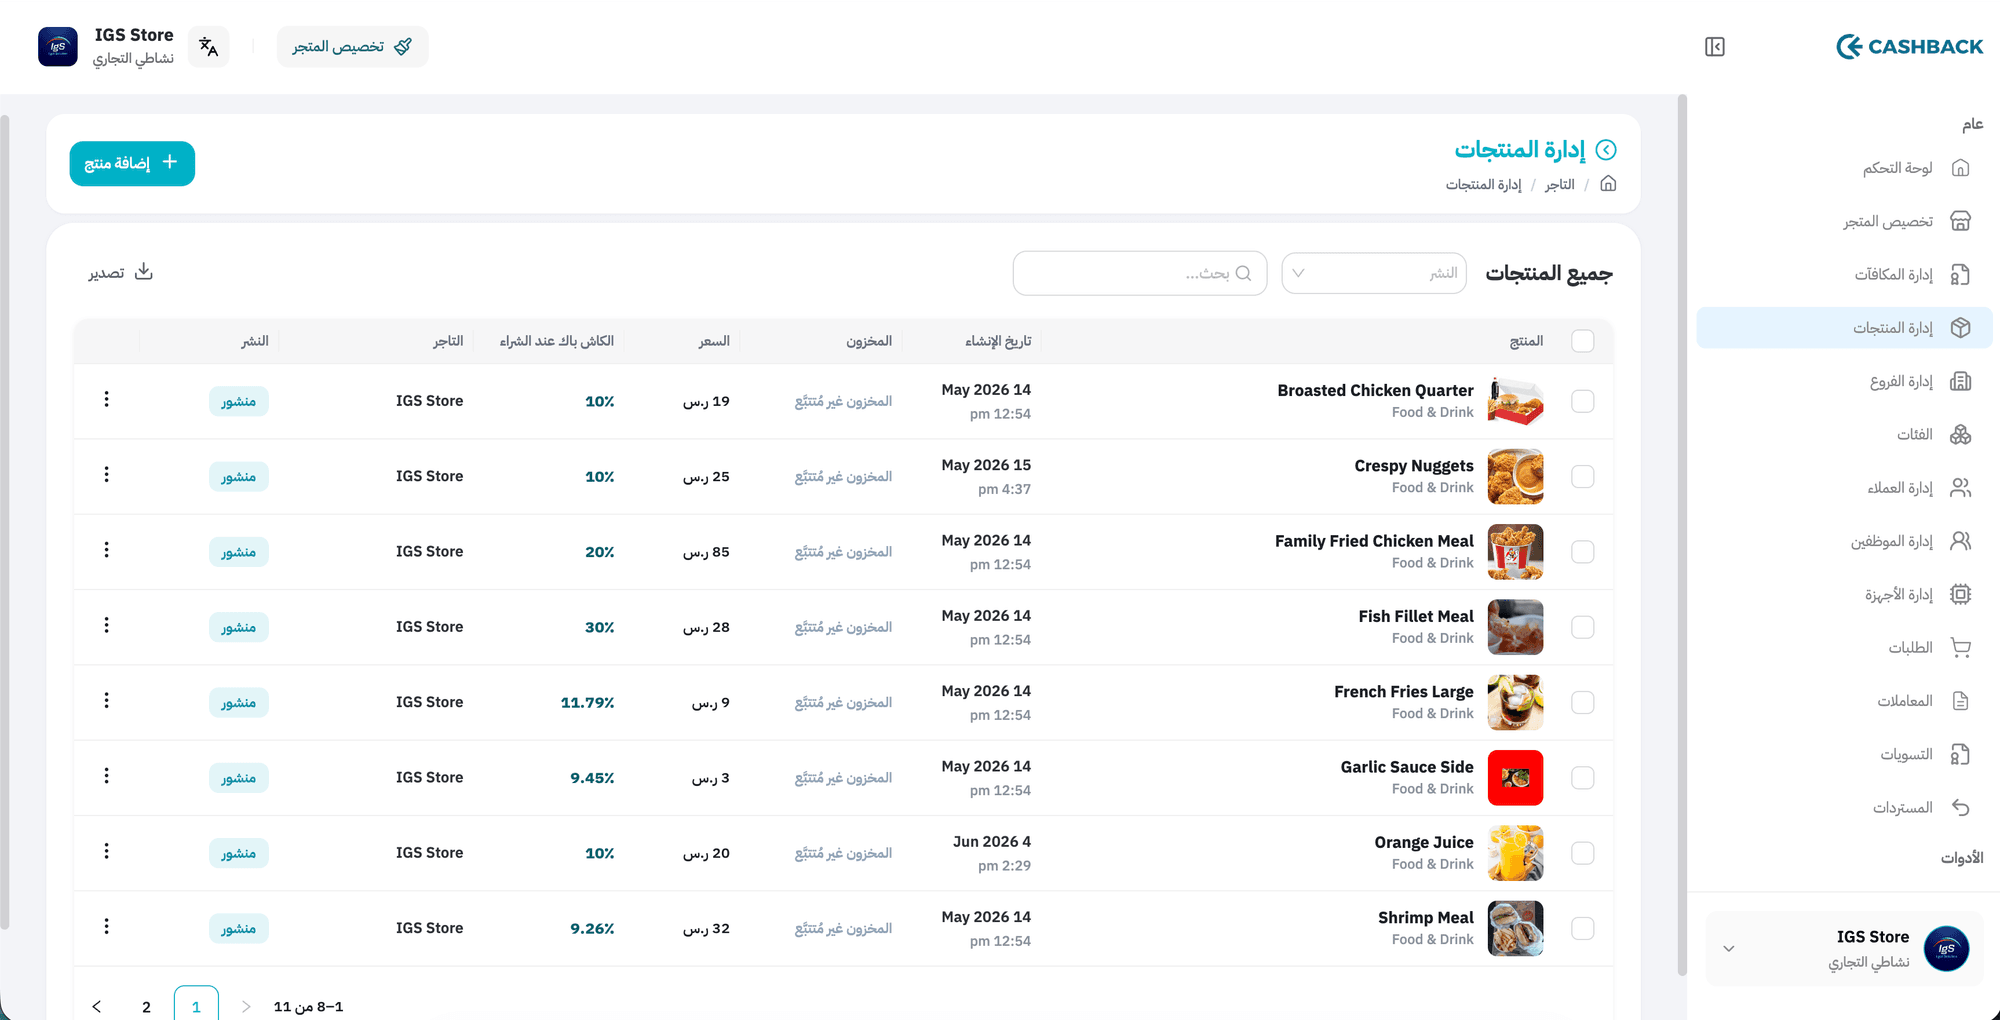Click the home breadcrumb icon
2000x1020 pixels.
pos(1608,184)
